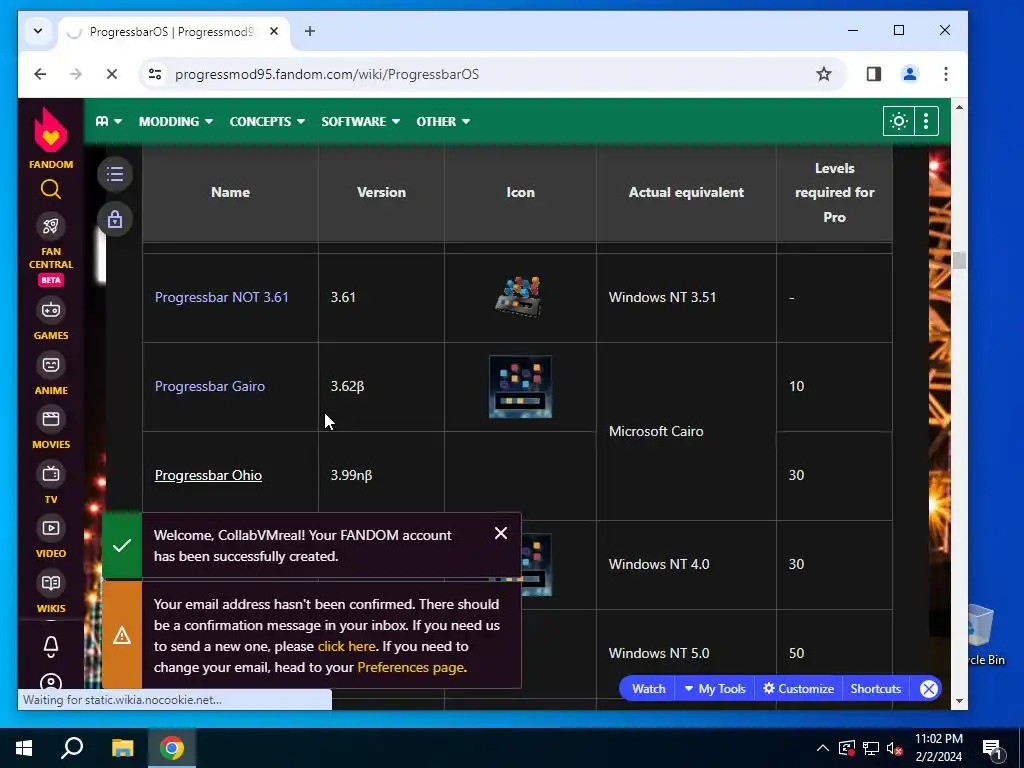Viewport: 1024px width, 768px height.
Task: Open the user profile avatar in Fandom sidebar
Action: click(x=50, y=683)
